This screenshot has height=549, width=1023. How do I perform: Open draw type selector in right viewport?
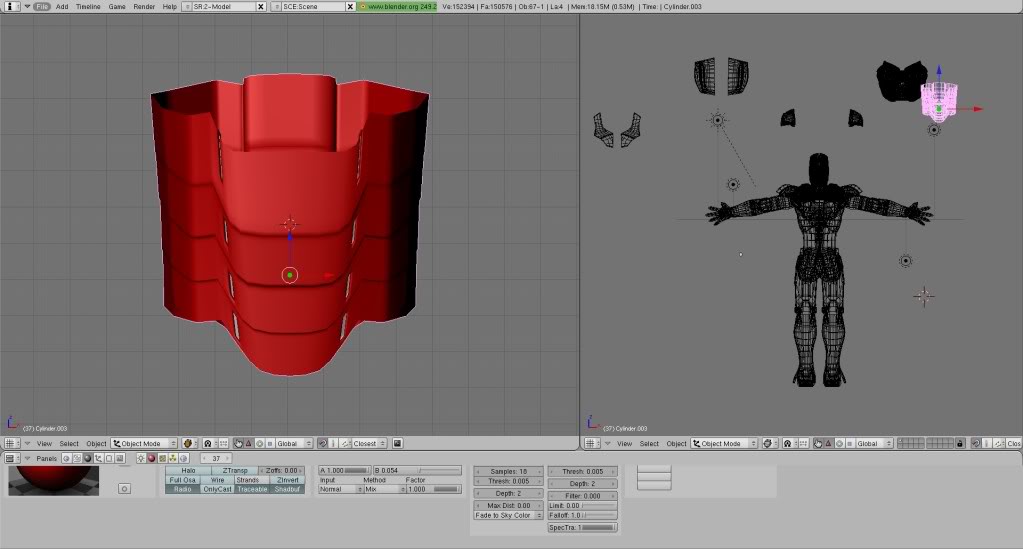[769, 443]
